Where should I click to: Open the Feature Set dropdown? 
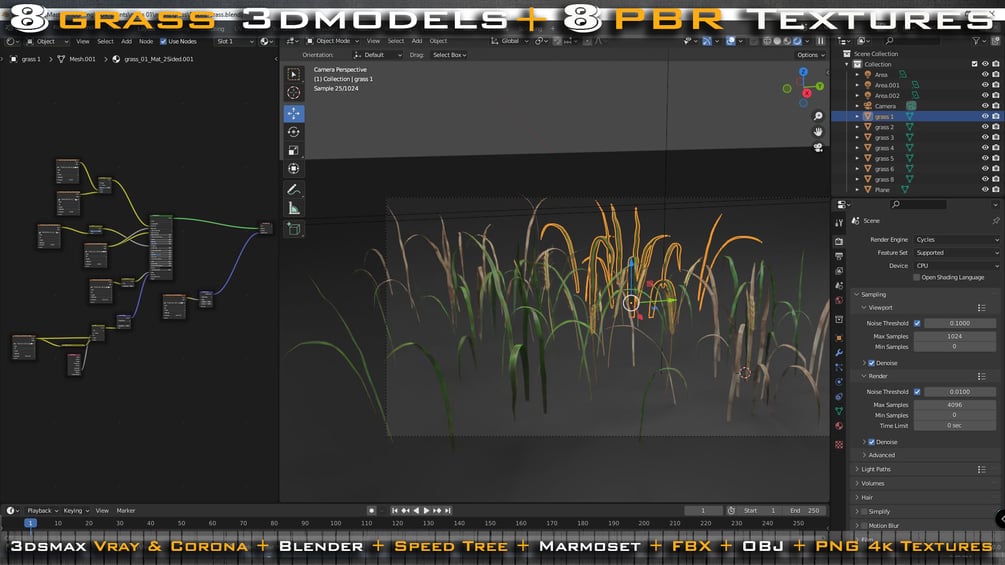(957, 253)
